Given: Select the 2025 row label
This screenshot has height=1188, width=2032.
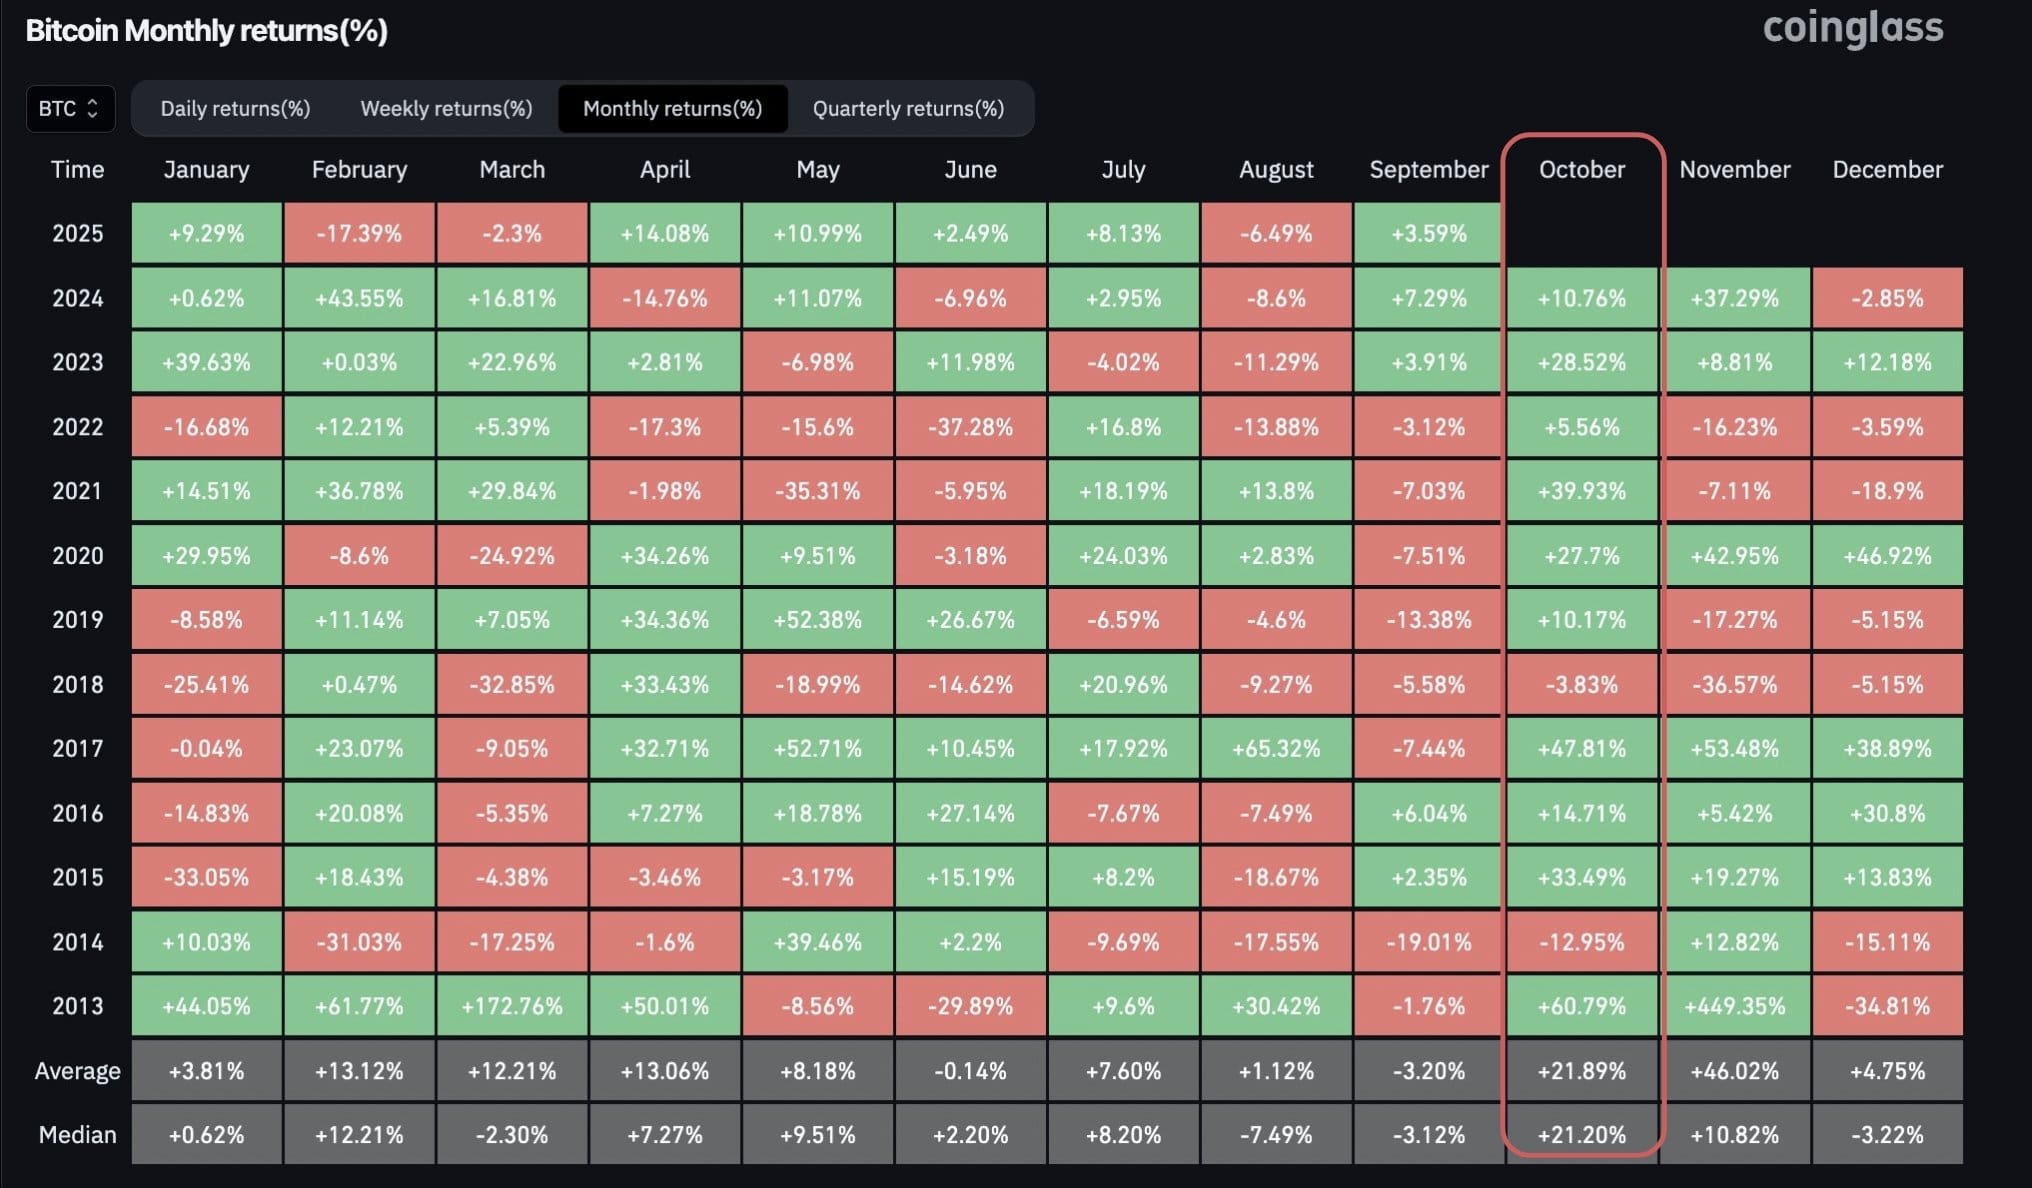Looking at the screenshot, I should pyautogui.click(x=79, y=233).
